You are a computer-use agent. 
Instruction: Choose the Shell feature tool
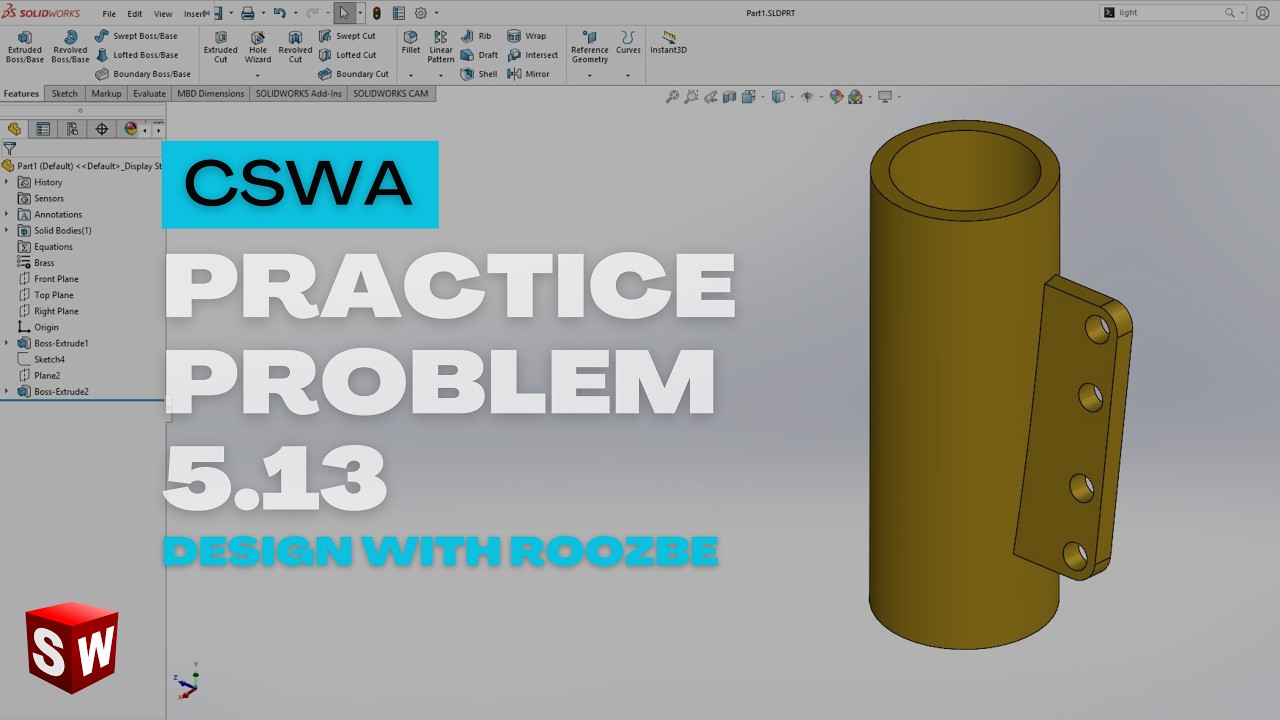[x=479, y=74]
